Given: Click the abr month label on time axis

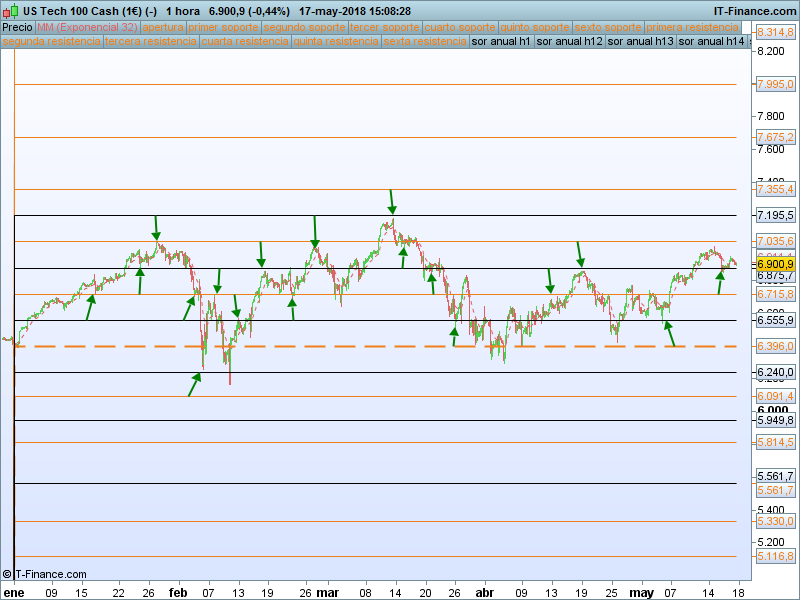Looking at the screenshot, I should pos(484,592).
